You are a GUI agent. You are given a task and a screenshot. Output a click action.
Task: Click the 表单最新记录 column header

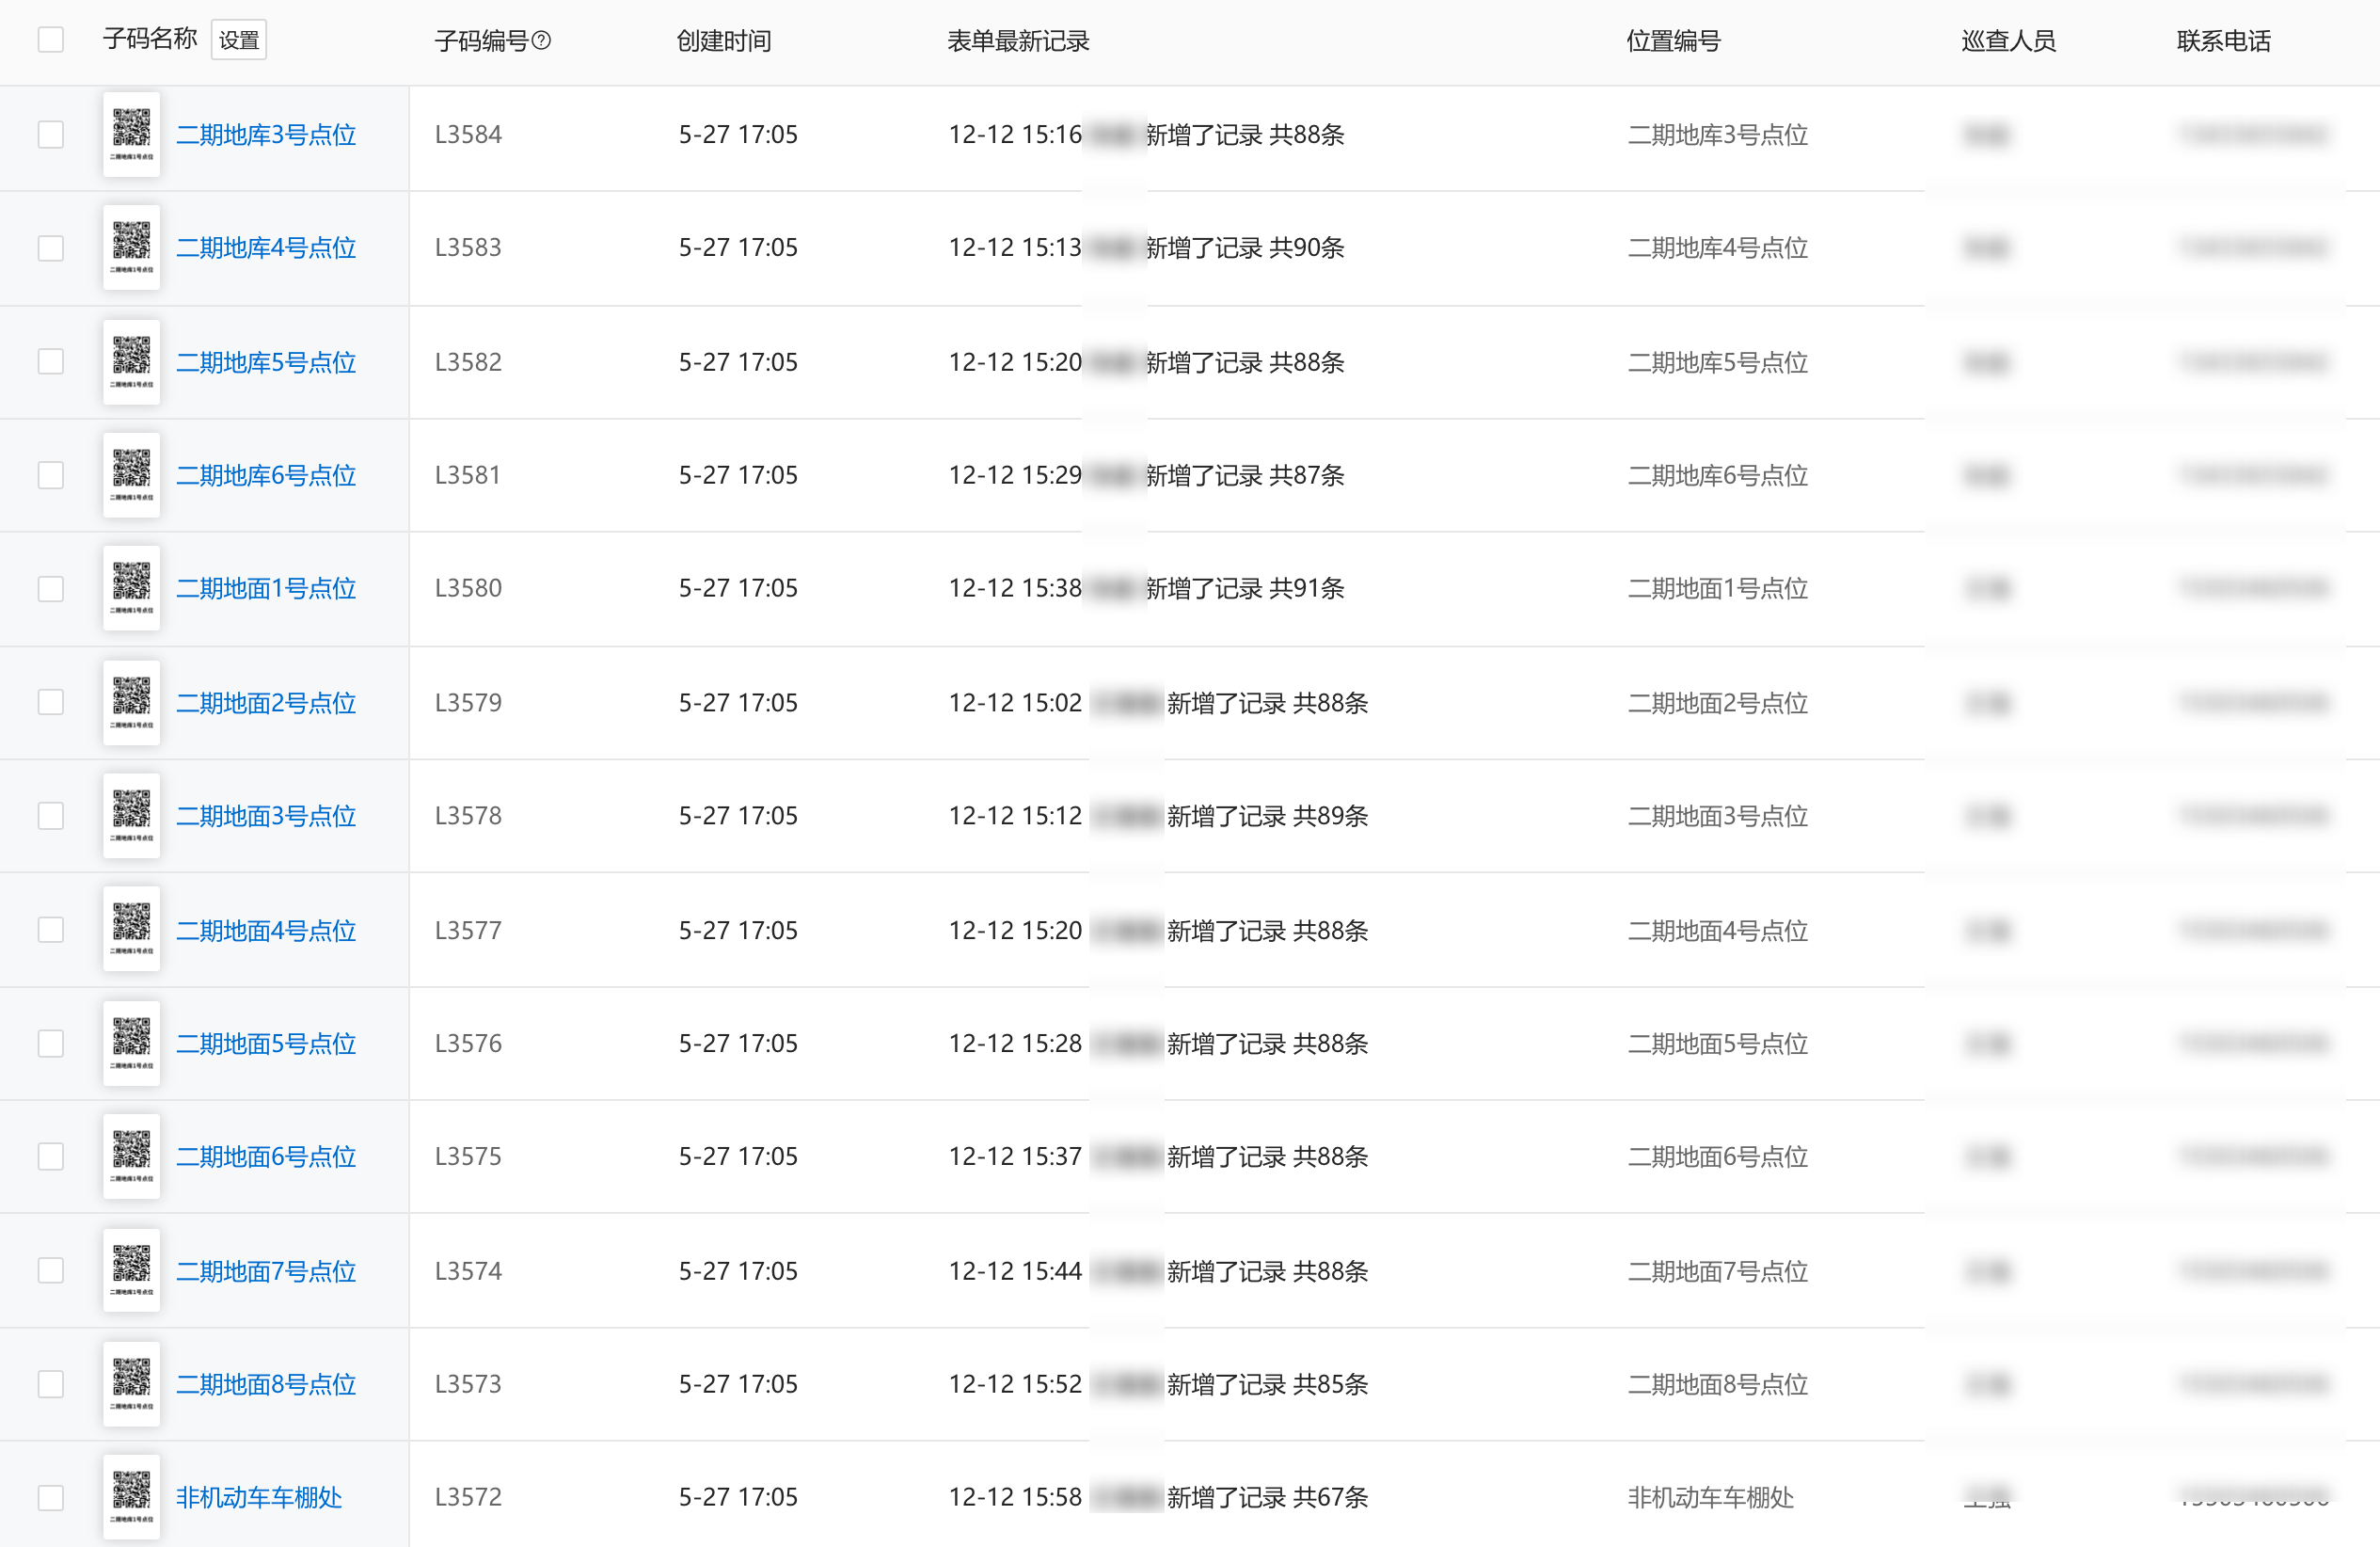1018,41
